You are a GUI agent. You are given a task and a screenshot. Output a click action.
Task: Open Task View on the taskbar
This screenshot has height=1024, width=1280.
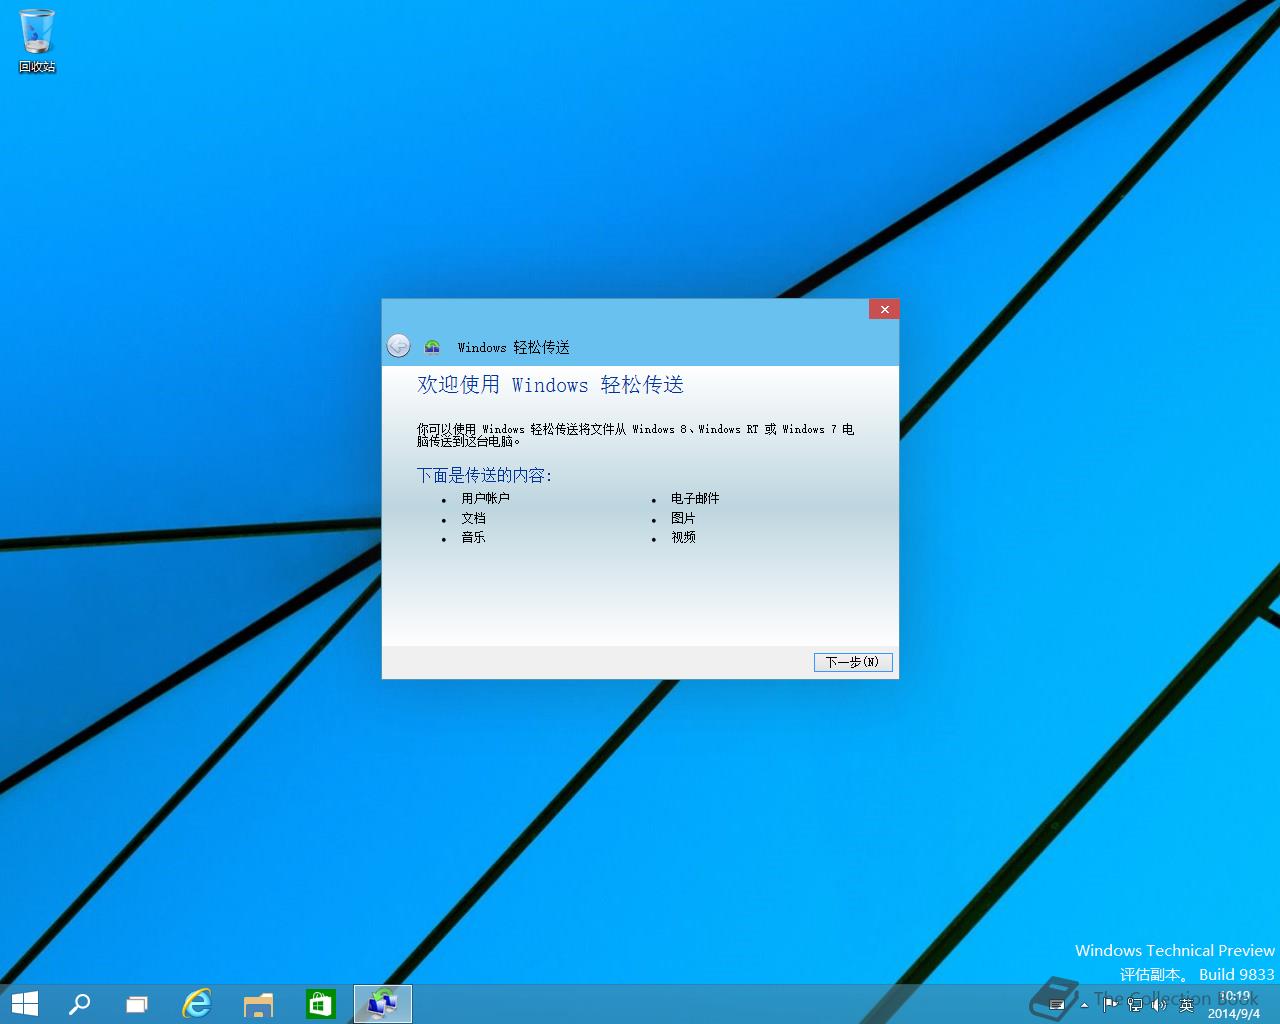(x=137, y=1004)
